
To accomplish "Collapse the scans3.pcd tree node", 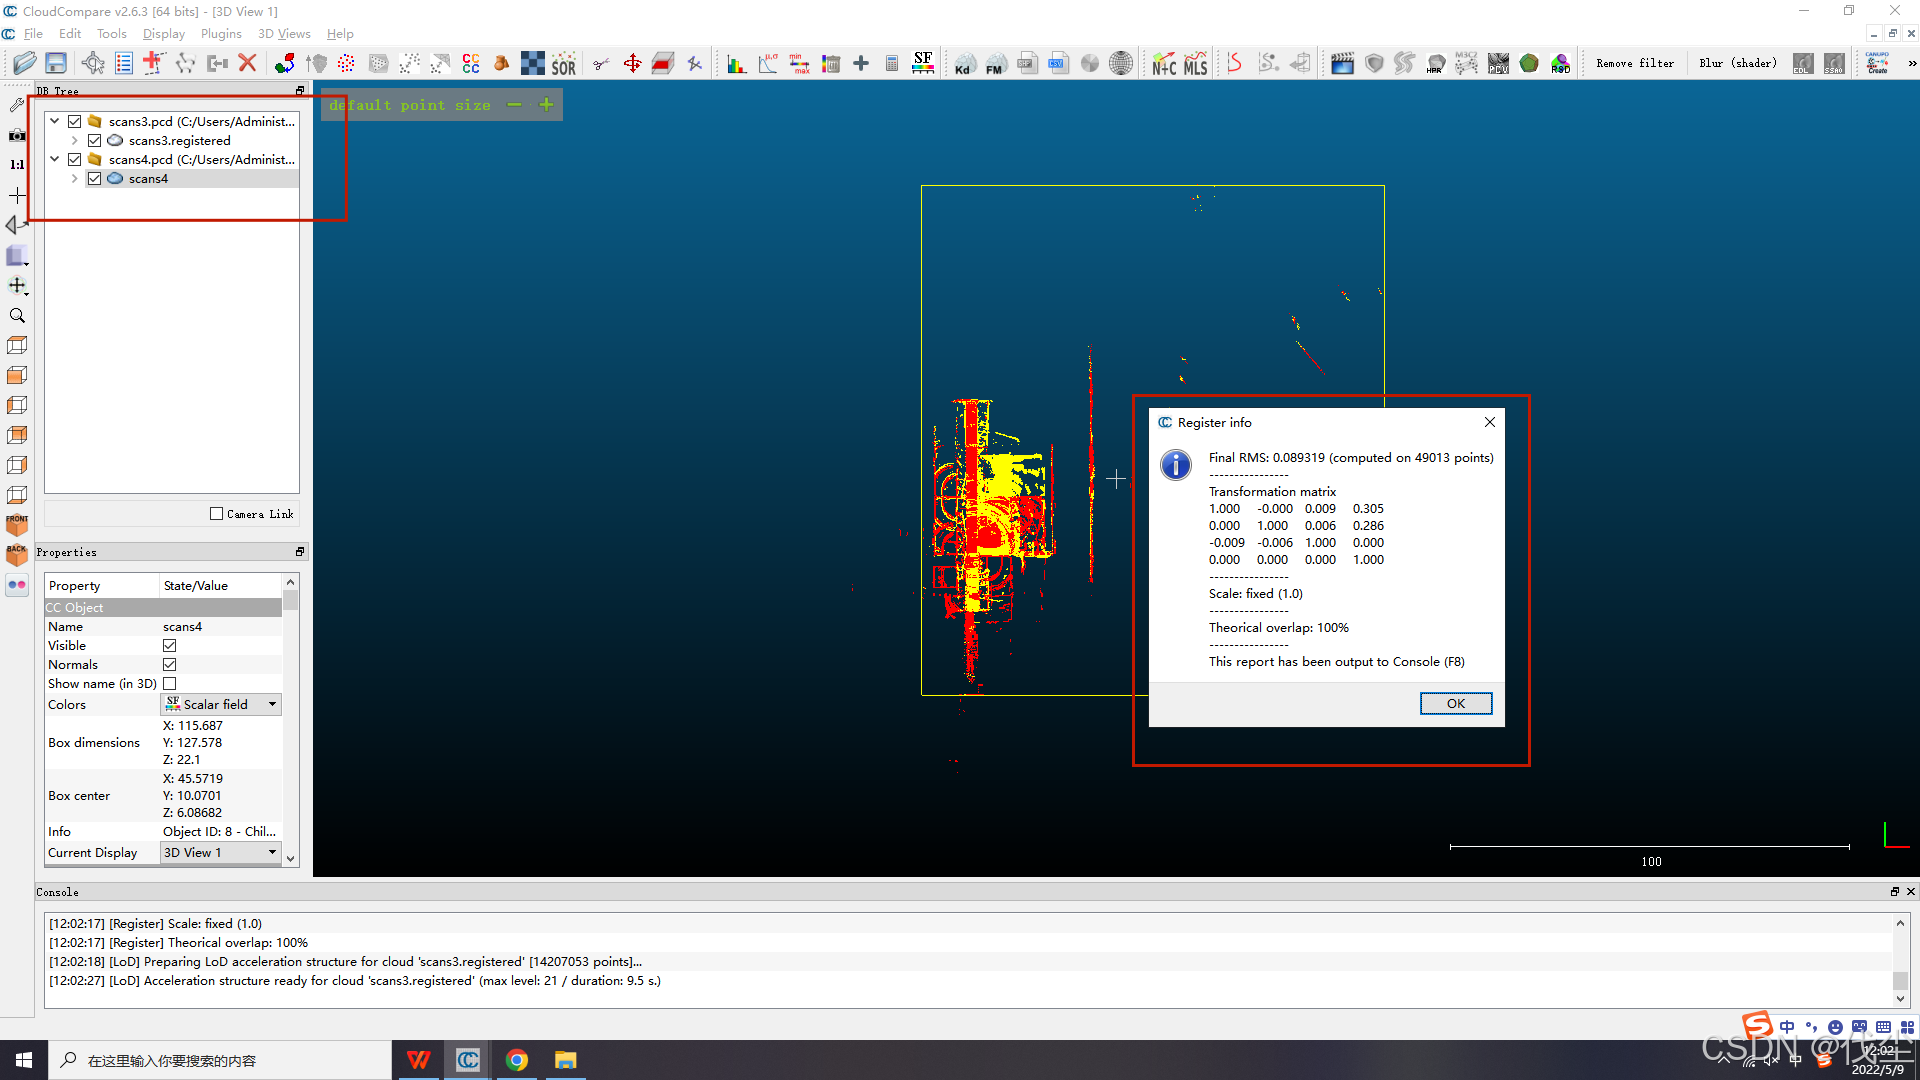I will click(x=55, y=121).
